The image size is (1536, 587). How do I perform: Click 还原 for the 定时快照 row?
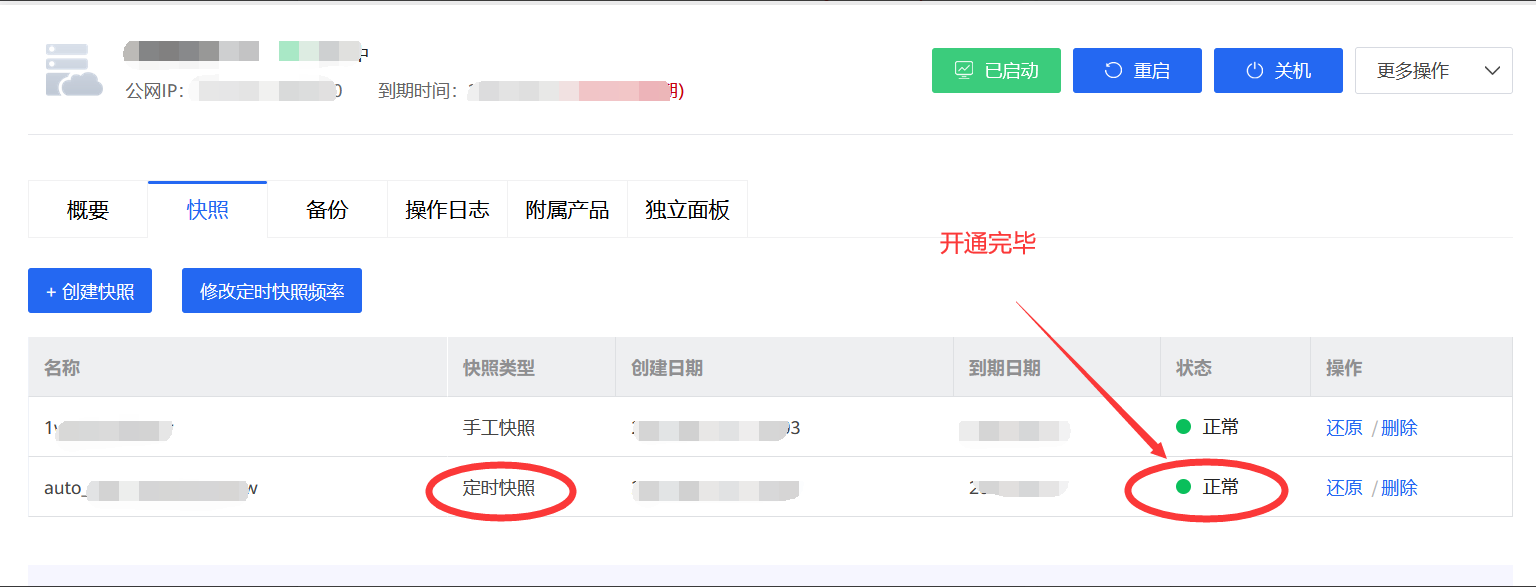[1344, 488]
